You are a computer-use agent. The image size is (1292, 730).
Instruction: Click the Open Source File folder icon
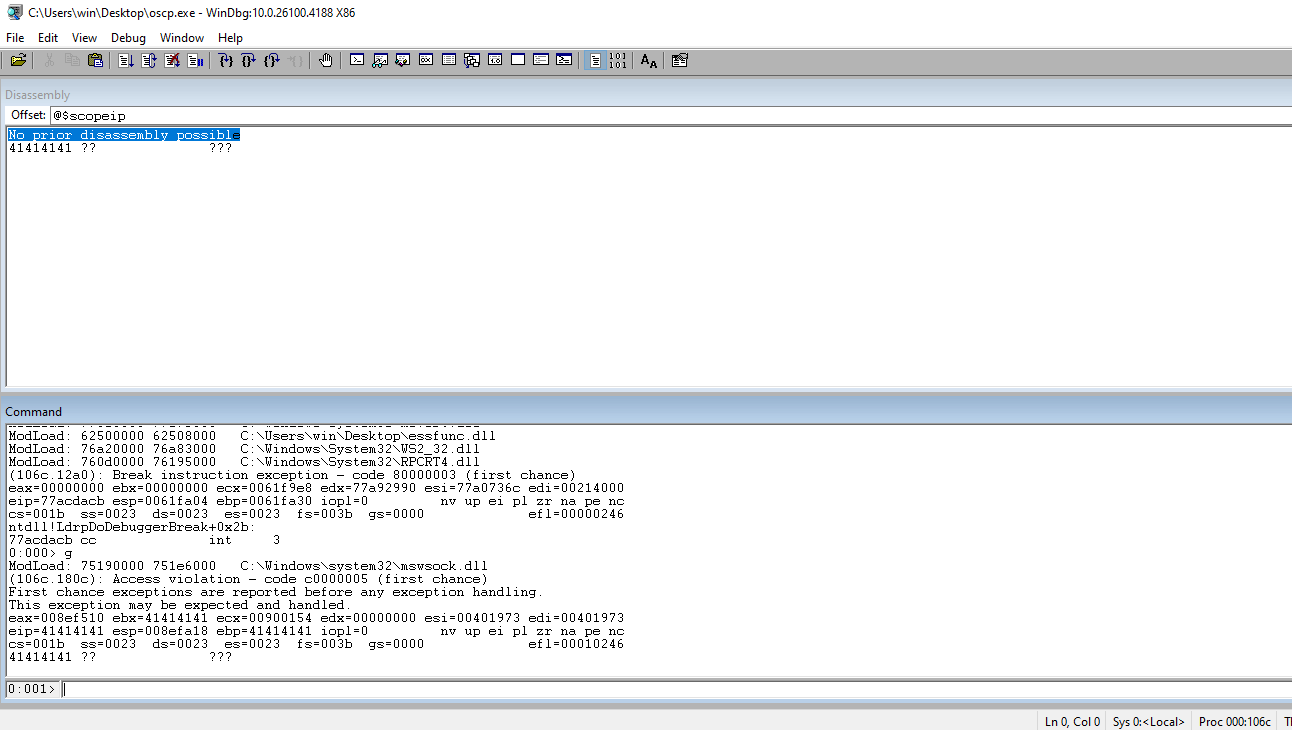point(18,61)
